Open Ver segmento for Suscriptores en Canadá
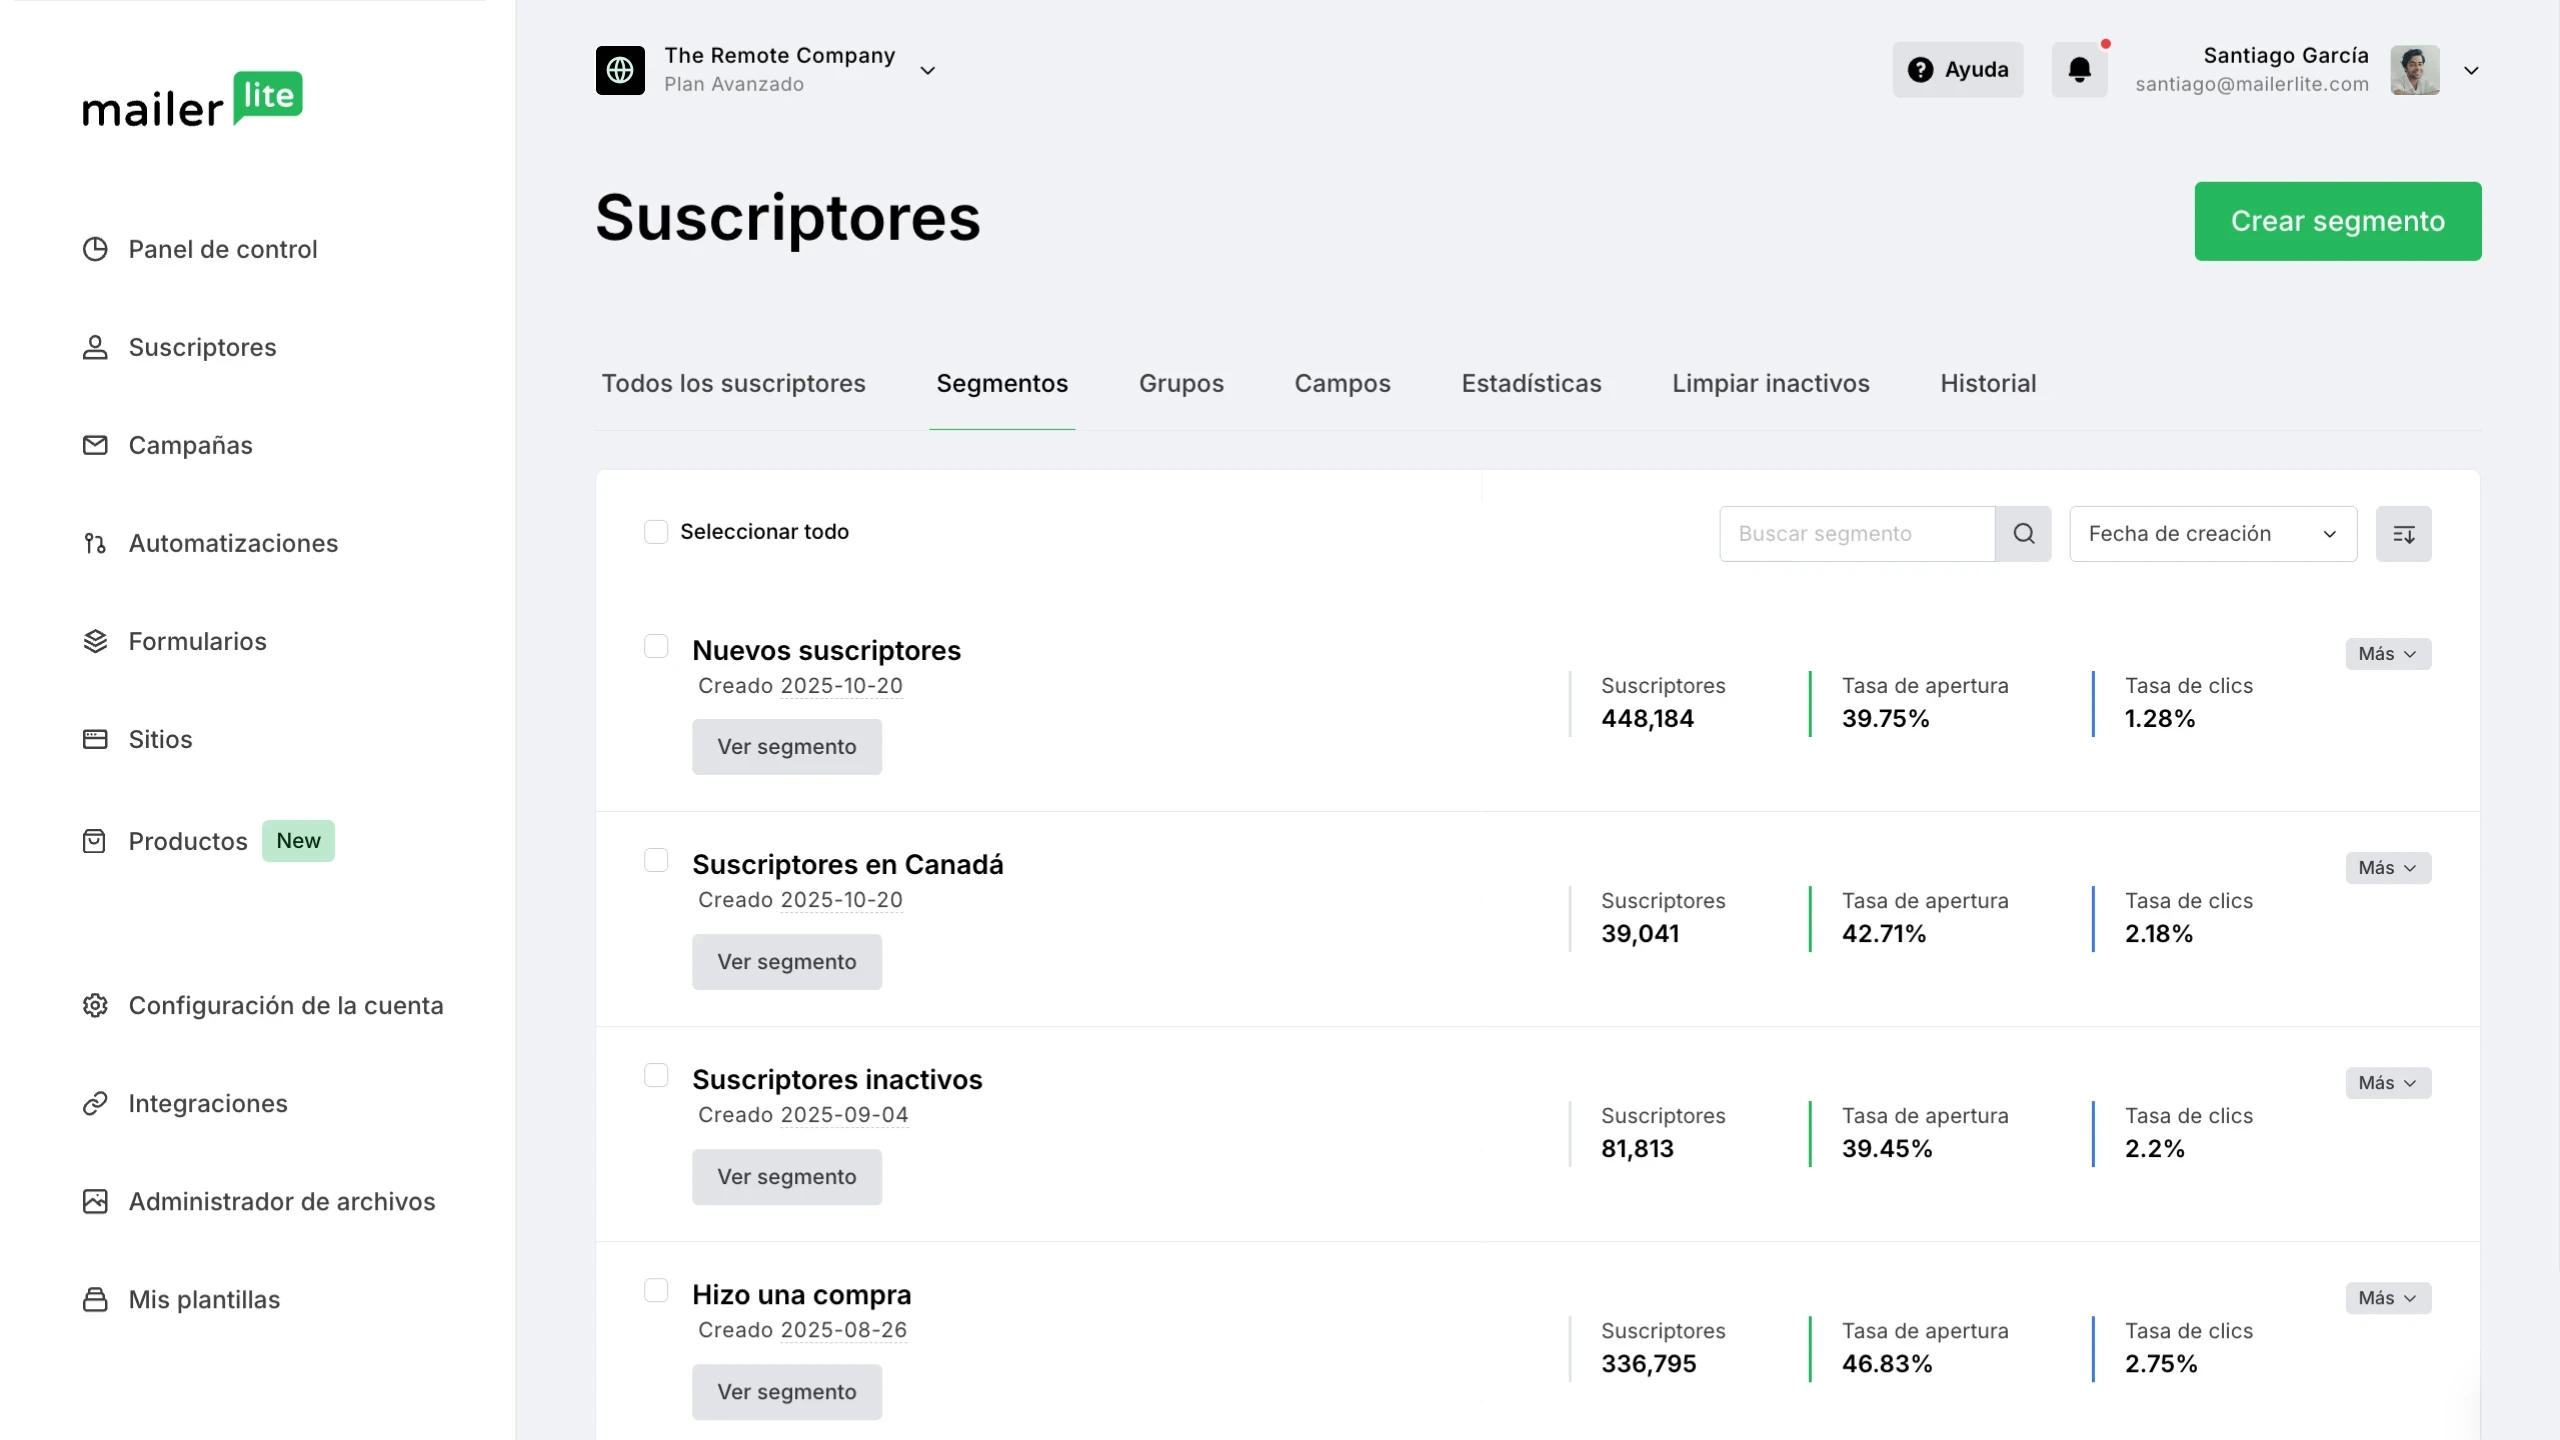The height and width of the screenshot is (1440, 2560). click(x=787, y=961)
